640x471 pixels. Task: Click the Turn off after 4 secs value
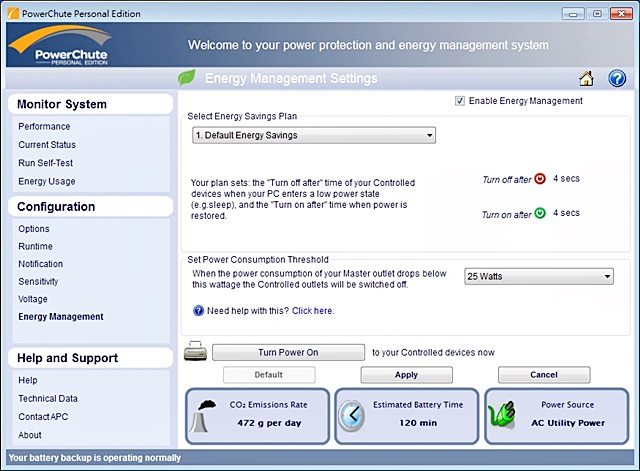pyautogui.click(x=566, y=178)
